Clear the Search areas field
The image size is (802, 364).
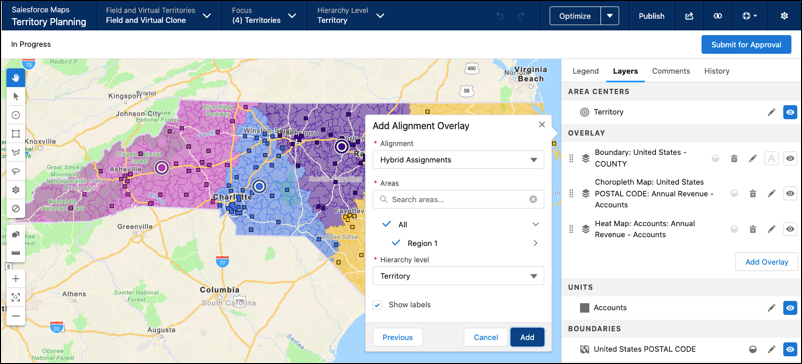coord(533,199)
